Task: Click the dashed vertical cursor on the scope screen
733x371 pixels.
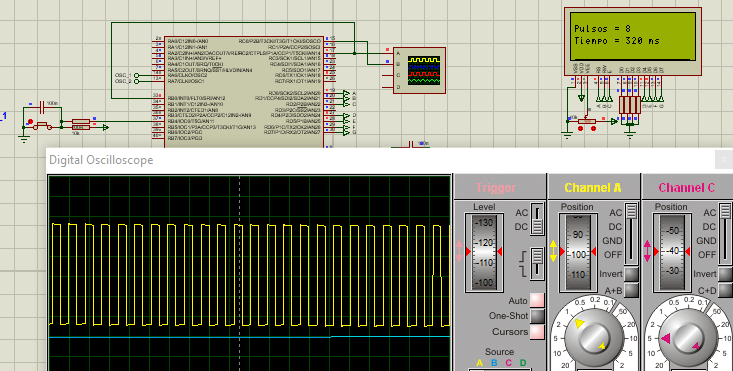Action: tap(240, 273)
